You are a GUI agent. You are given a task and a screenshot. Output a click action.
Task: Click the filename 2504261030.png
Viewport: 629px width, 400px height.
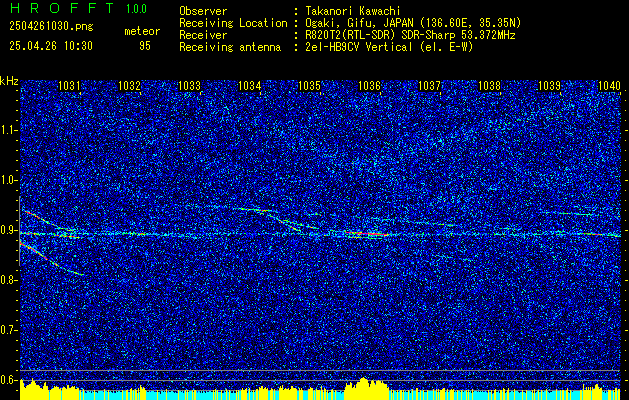coord(51,26)
